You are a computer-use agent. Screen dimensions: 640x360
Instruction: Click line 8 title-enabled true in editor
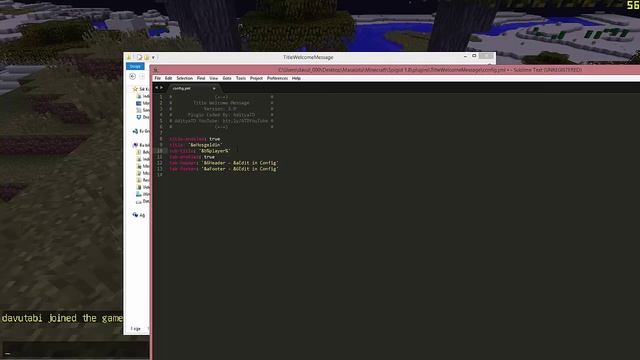coord(195,139)
